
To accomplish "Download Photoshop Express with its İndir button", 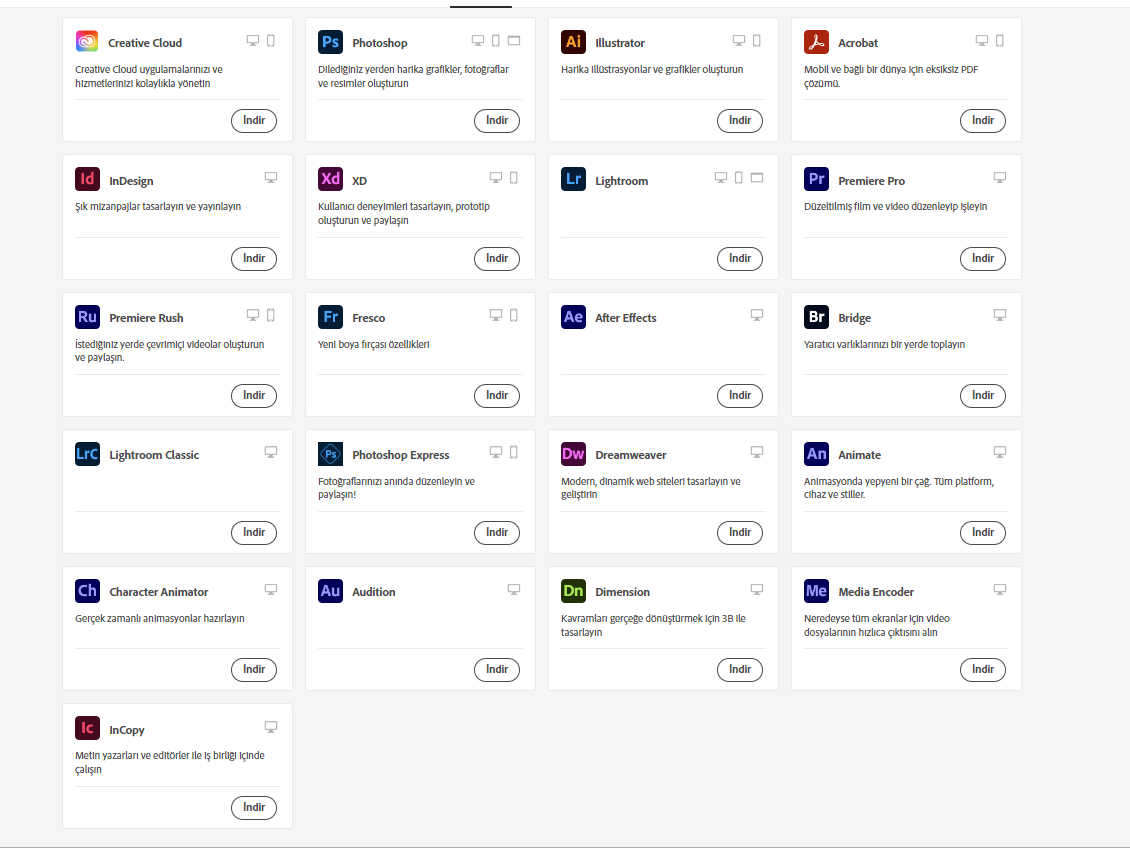I will click(497, 532).
